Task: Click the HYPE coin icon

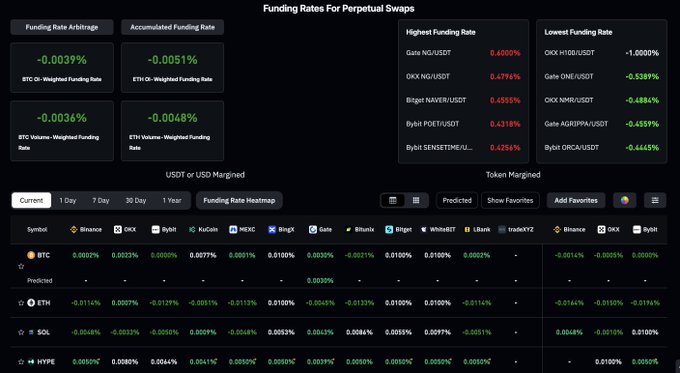Action: point(31,362)
